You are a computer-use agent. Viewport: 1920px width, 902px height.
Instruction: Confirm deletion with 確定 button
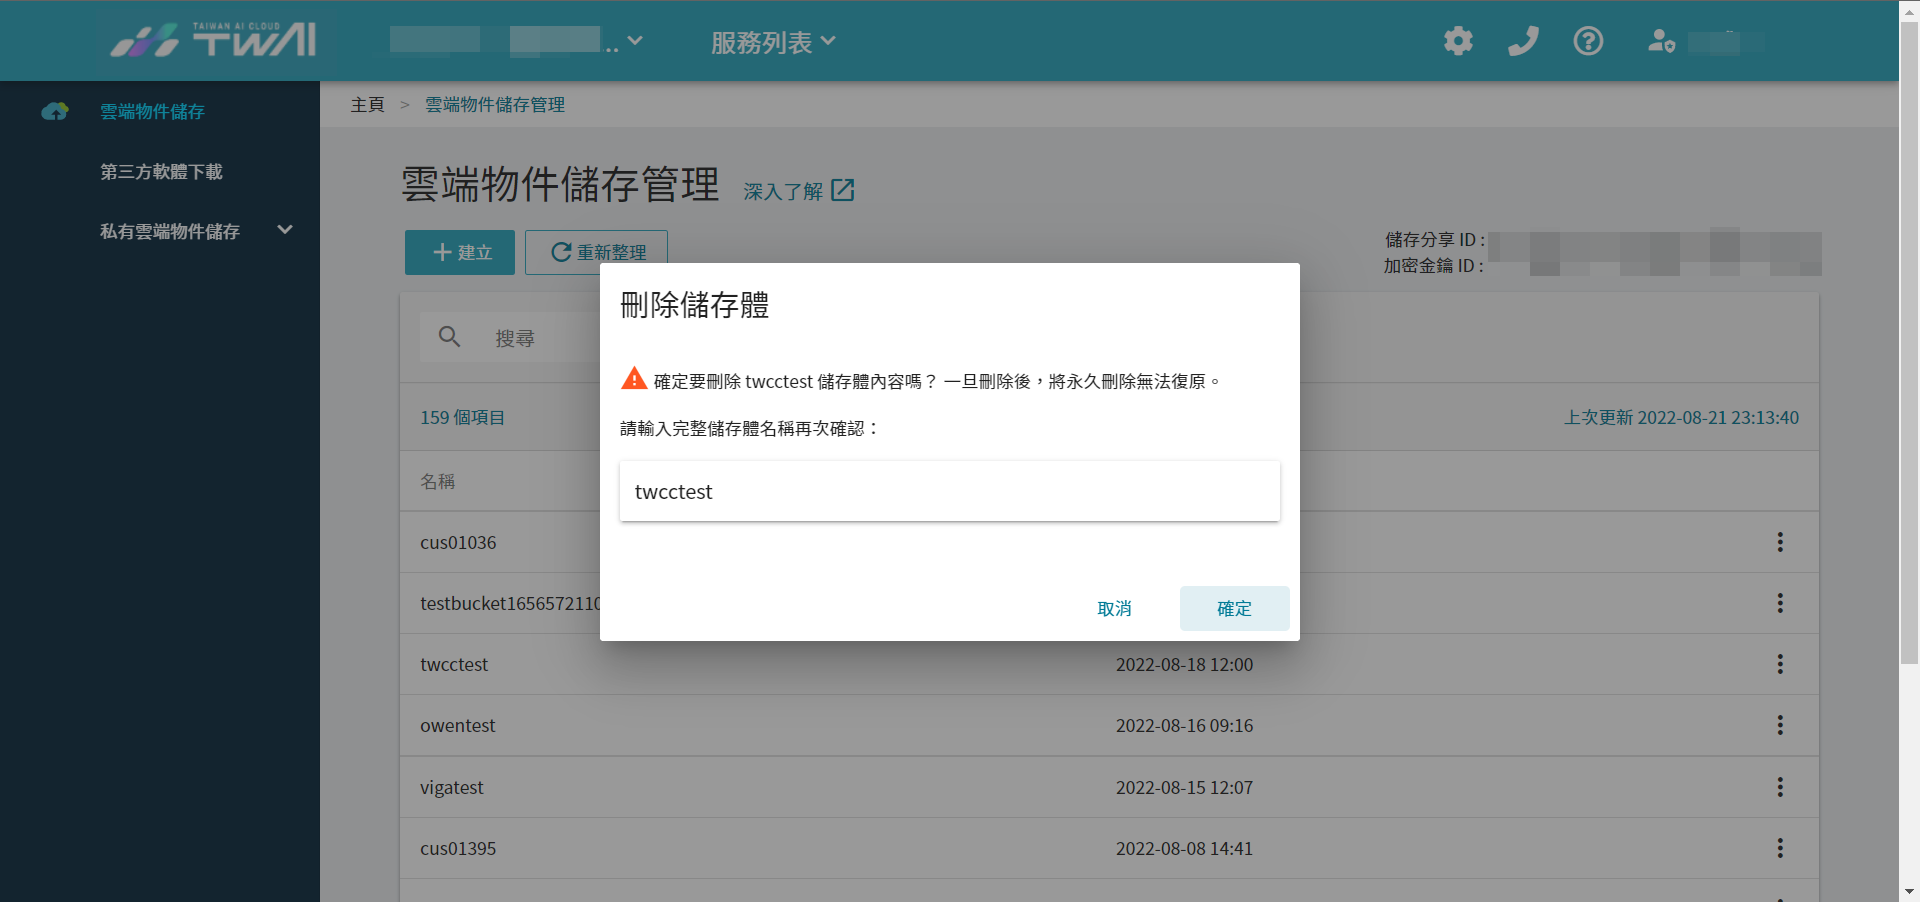(x=1234, y=608)
